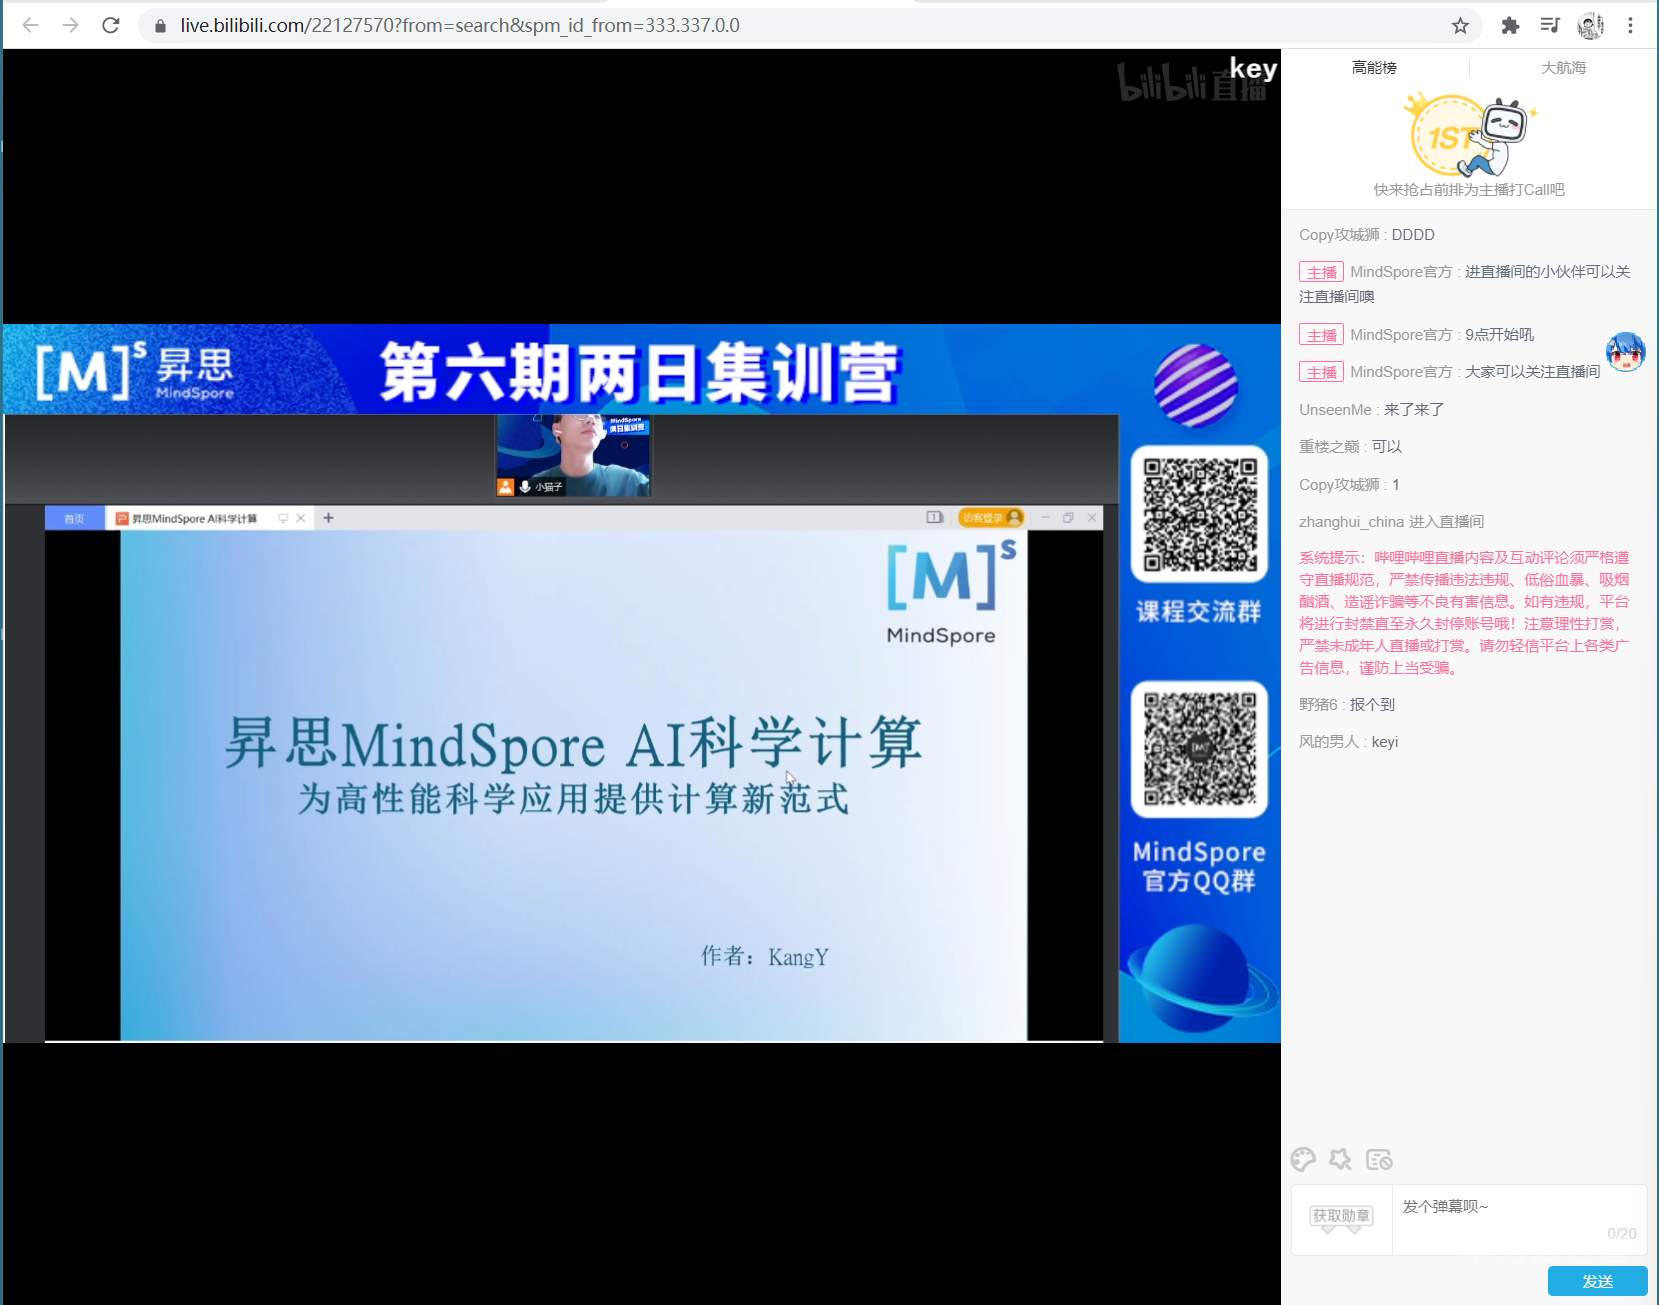Click the 课程交流群 QR code

point(1200,514)
